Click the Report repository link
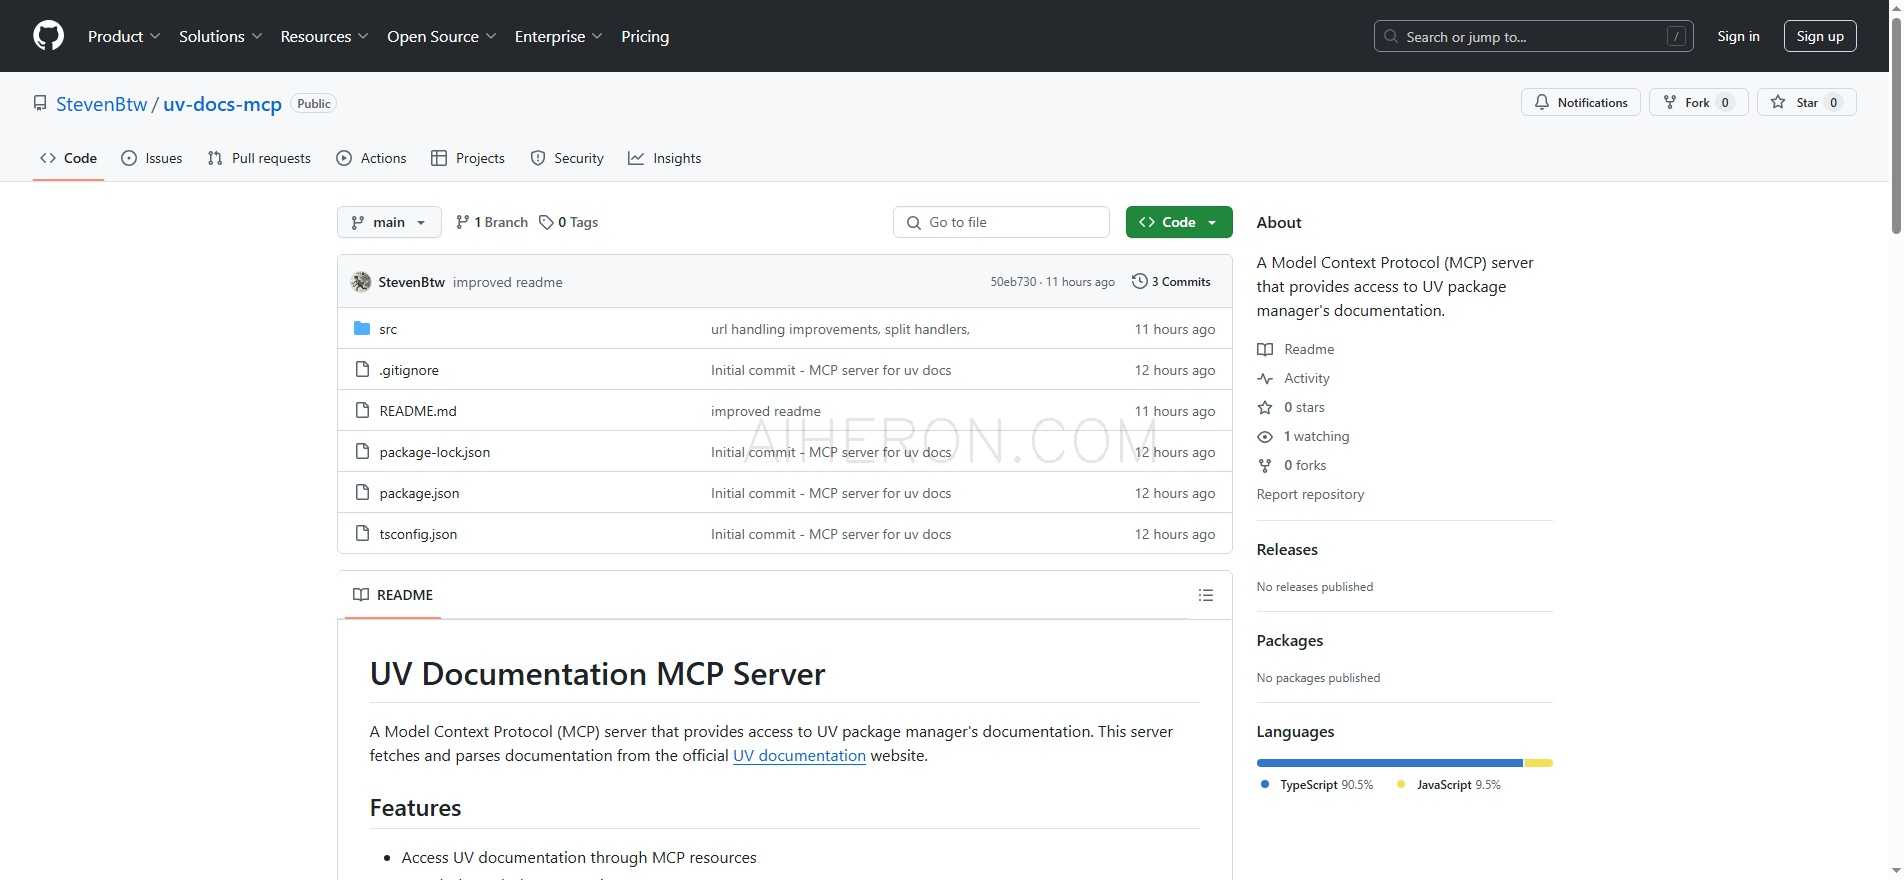 tap(1310, 494)
